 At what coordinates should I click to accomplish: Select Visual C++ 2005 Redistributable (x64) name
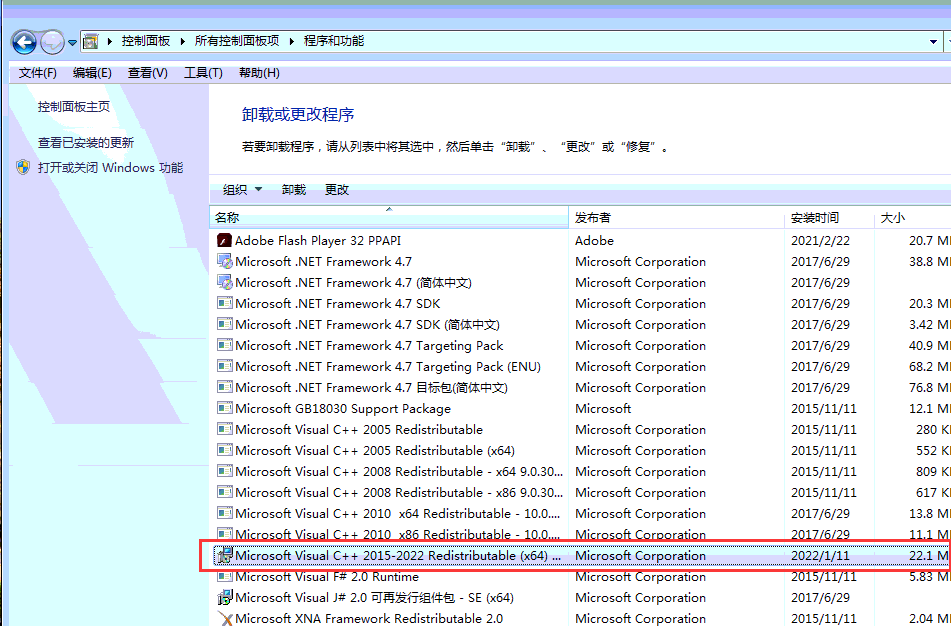[x=375, y=451]
